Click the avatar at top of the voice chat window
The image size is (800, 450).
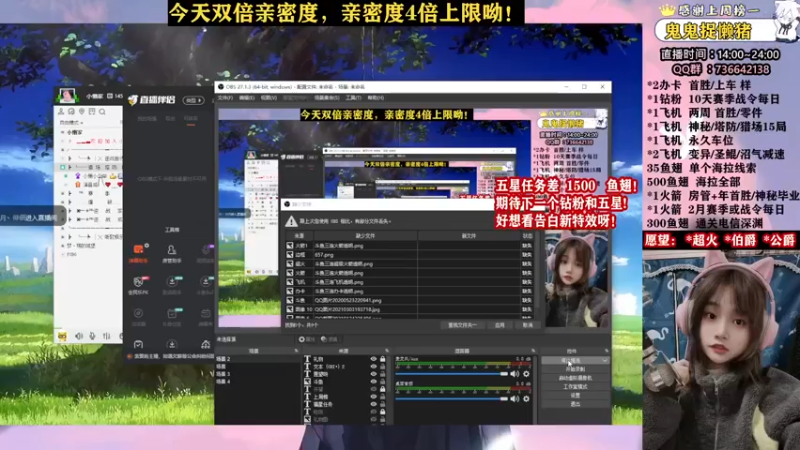[67, 95]
